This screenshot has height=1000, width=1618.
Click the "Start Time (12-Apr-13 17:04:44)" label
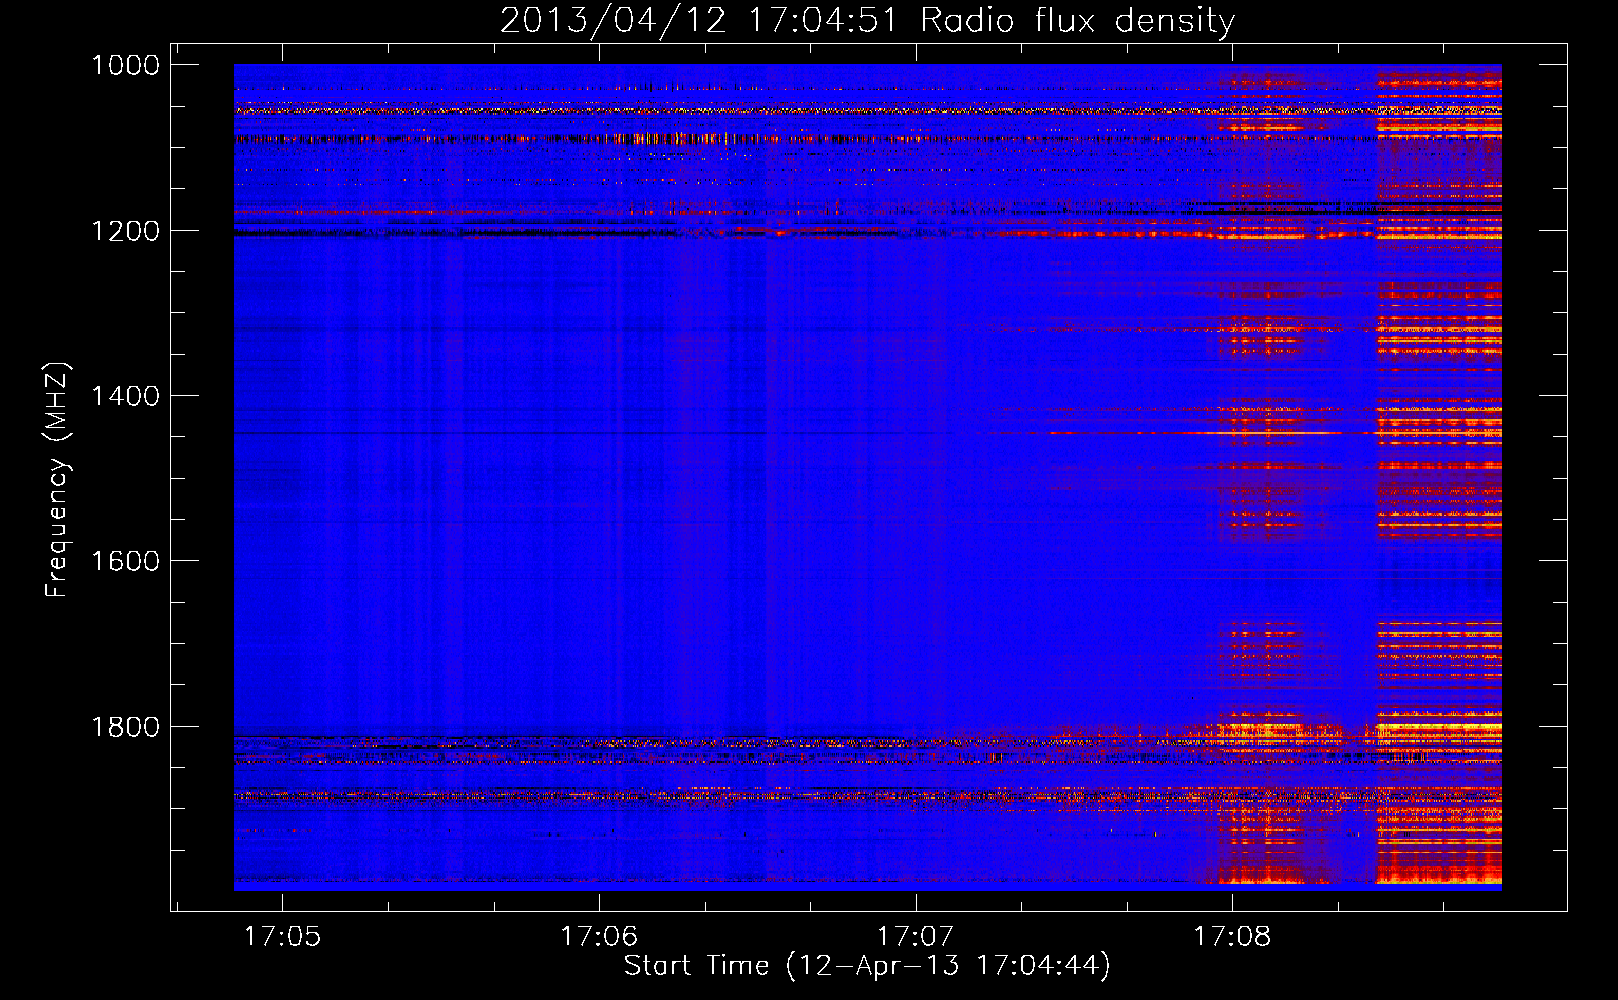click(x=867, y=966)
